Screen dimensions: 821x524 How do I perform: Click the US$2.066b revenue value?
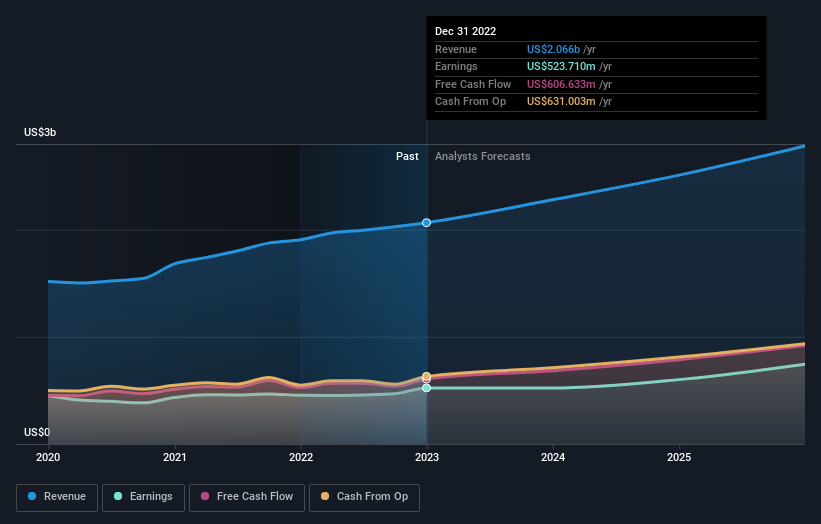[553, 49]
